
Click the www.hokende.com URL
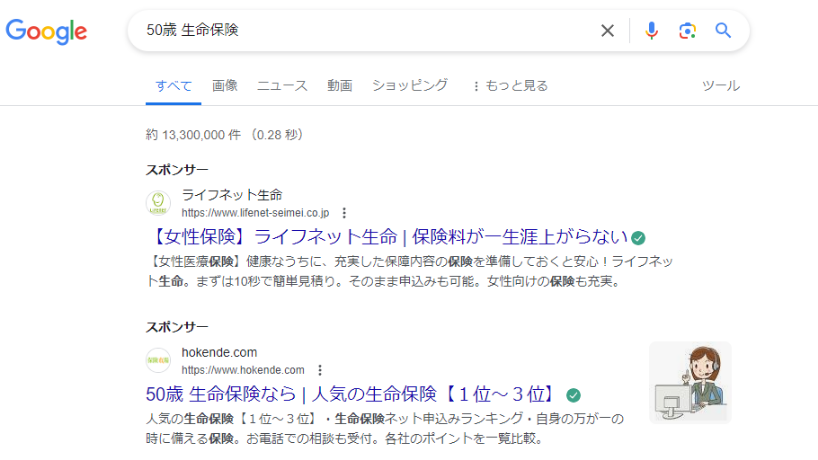pos(243,370)
